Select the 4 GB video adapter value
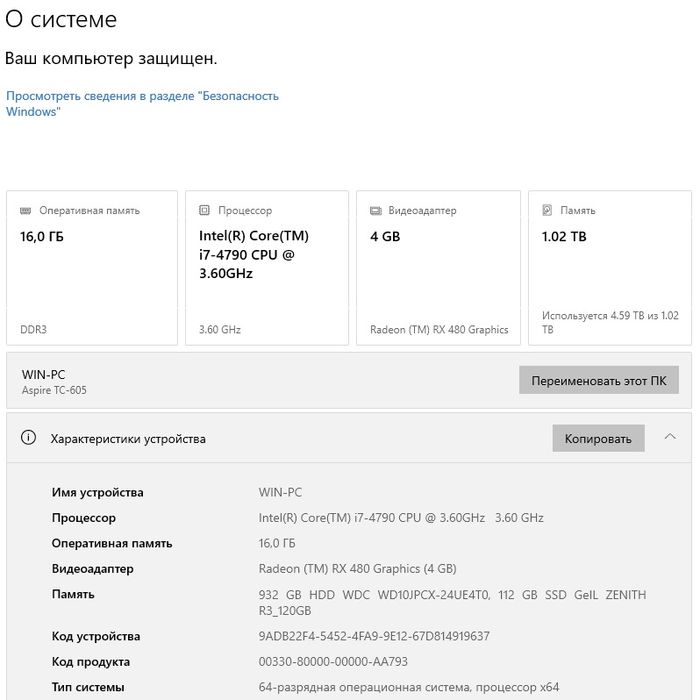This screenshot has height=700, width=700. pos(385,236)
